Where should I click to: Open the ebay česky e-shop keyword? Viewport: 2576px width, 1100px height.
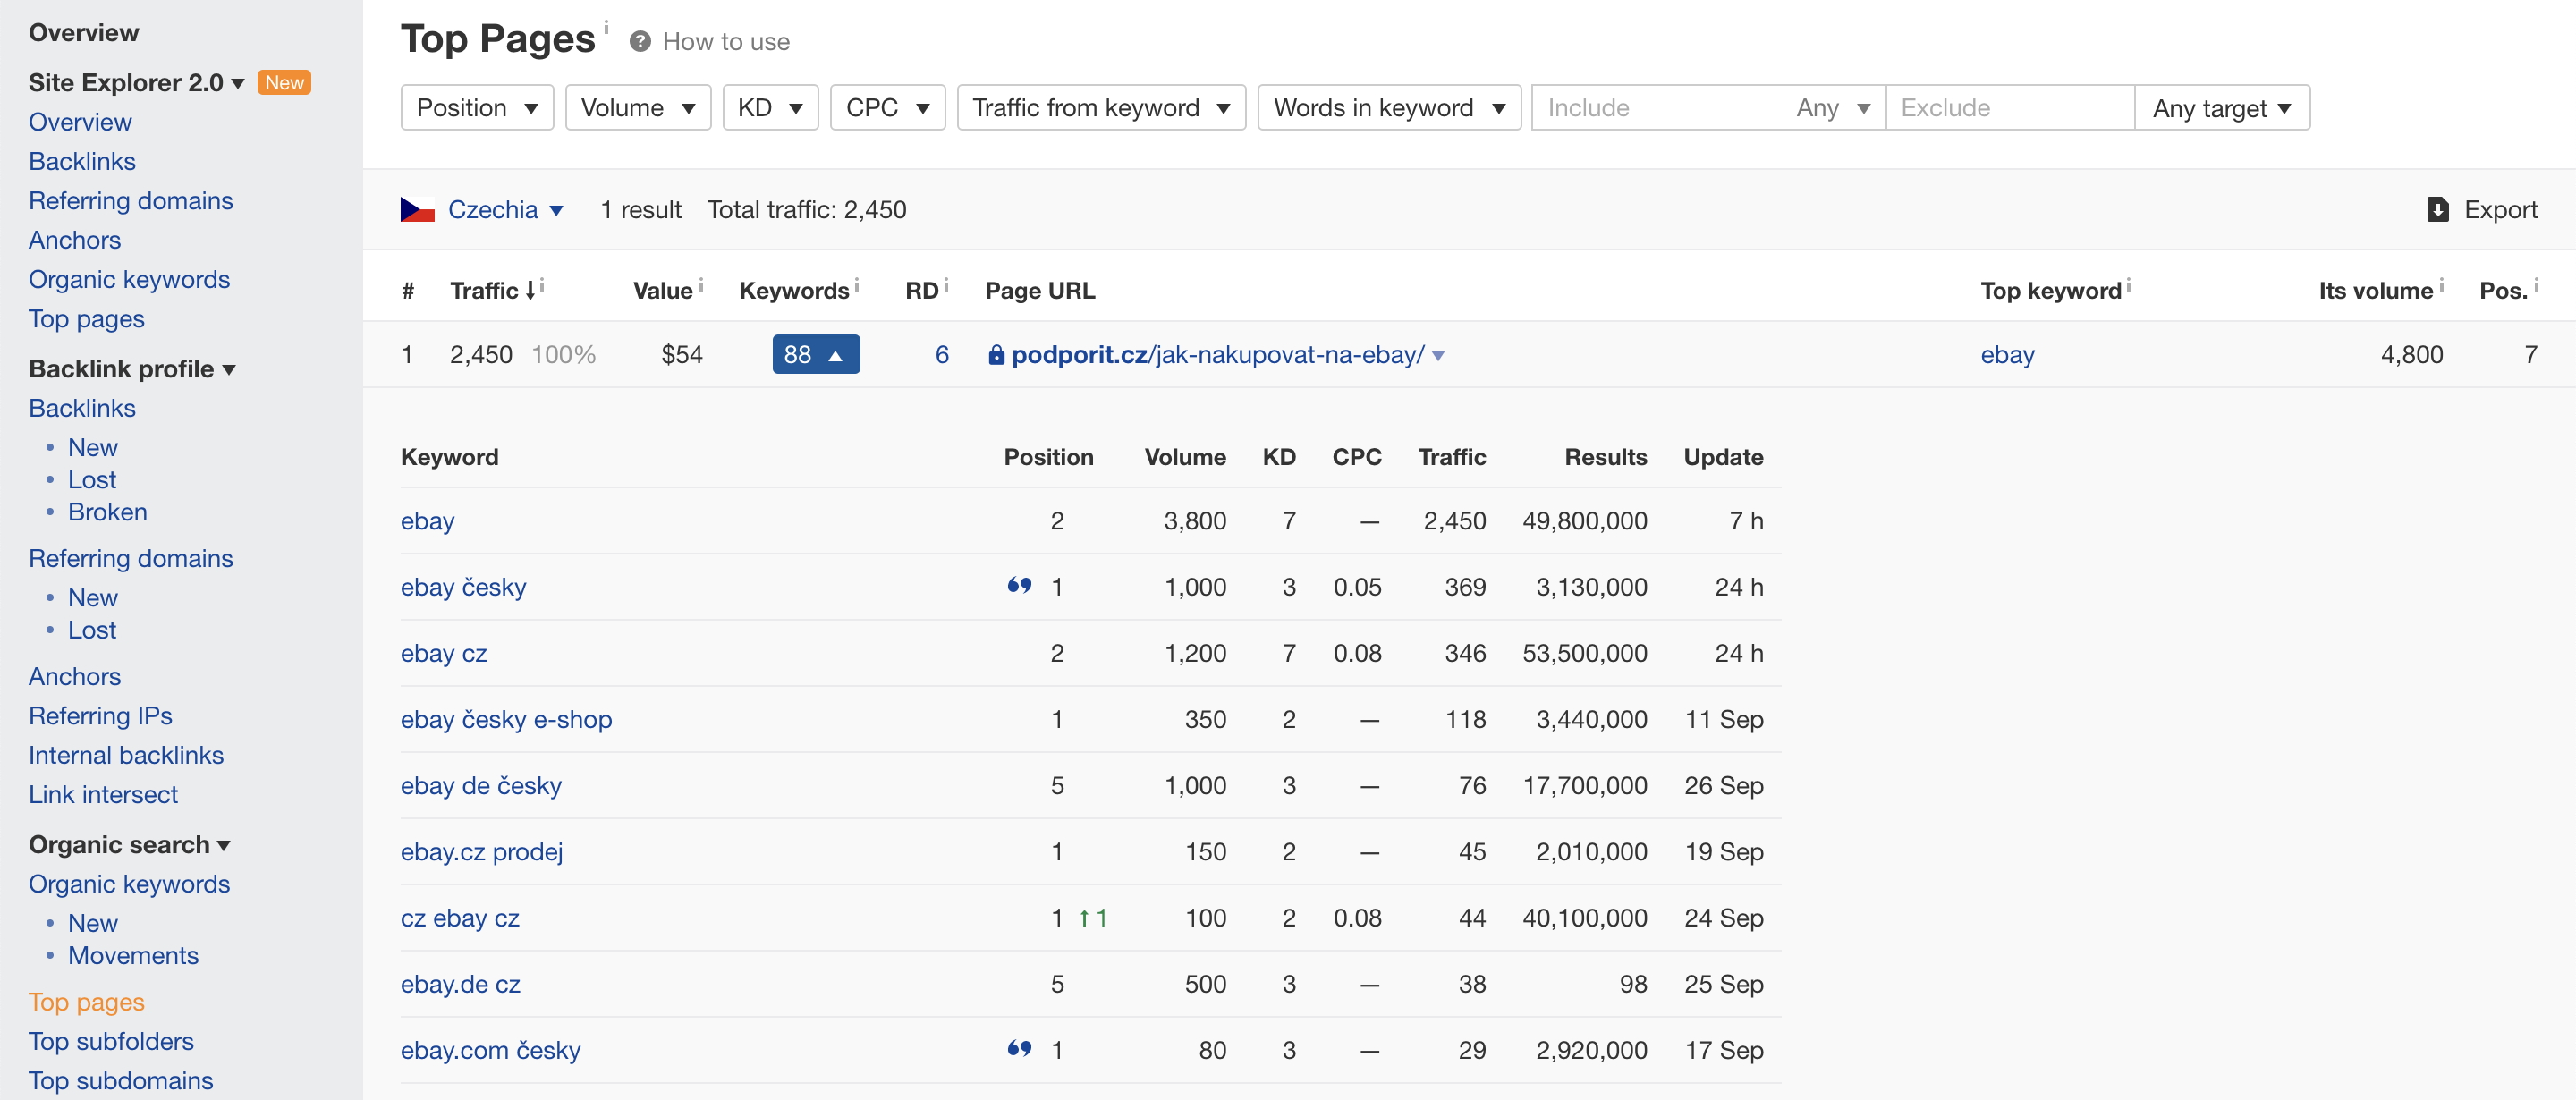(506, 719)
